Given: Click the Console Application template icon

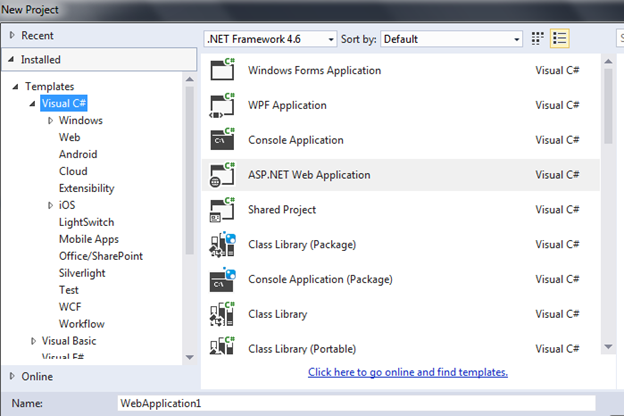Looking at the screenshot, I should (x=222, y=139).
